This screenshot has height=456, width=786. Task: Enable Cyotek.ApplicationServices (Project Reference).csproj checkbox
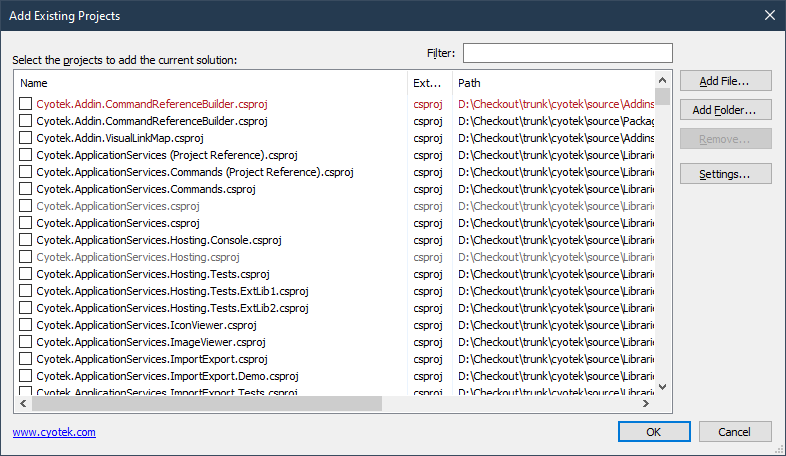click(x=26, y=155)
